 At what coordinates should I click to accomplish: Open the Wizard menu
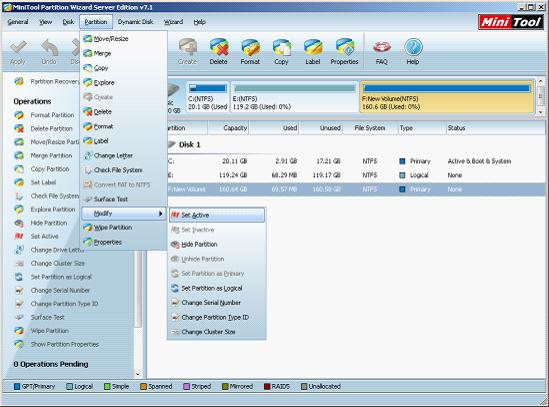pos(174,22)
